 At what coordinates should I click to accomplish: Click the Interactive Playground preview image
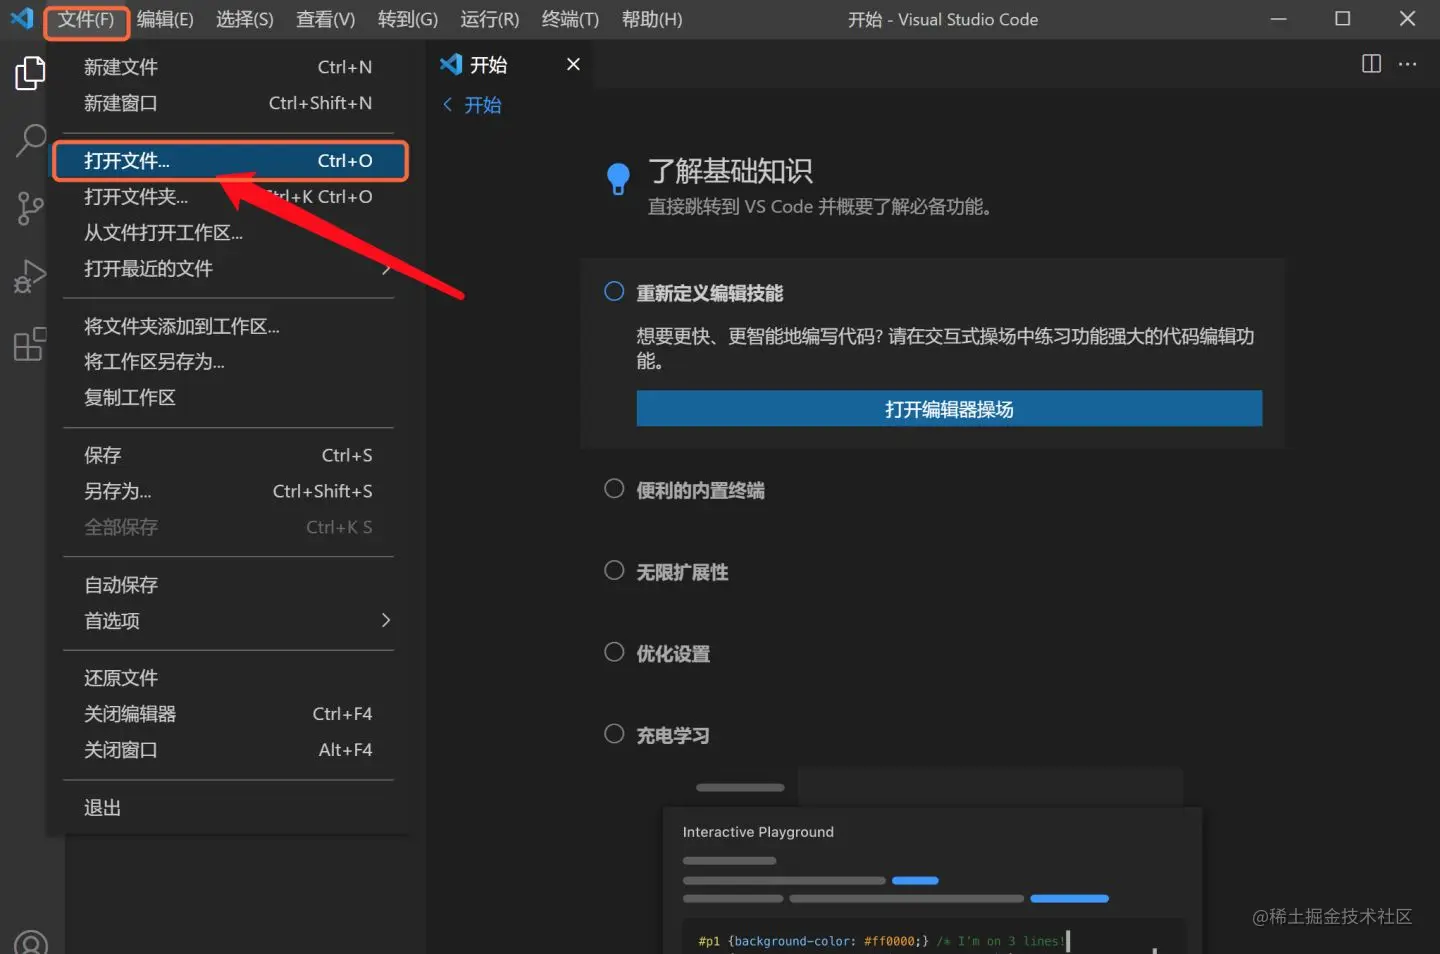coord(933,860)
